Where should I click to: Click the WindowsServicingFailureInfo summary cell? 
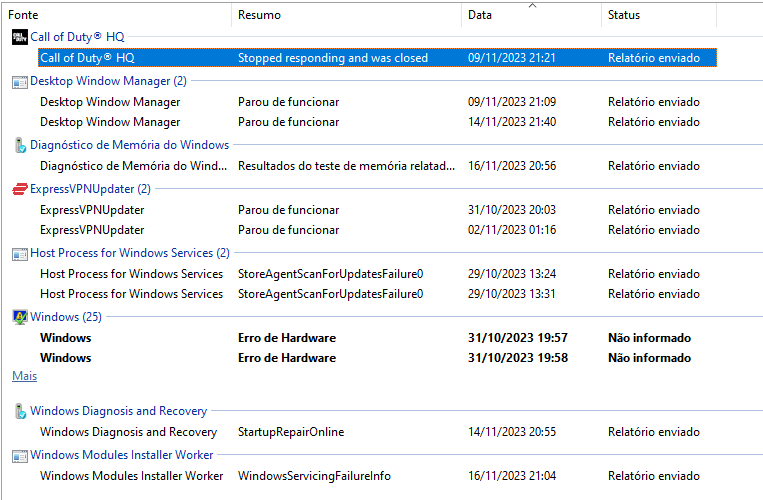tap(314, 476)
